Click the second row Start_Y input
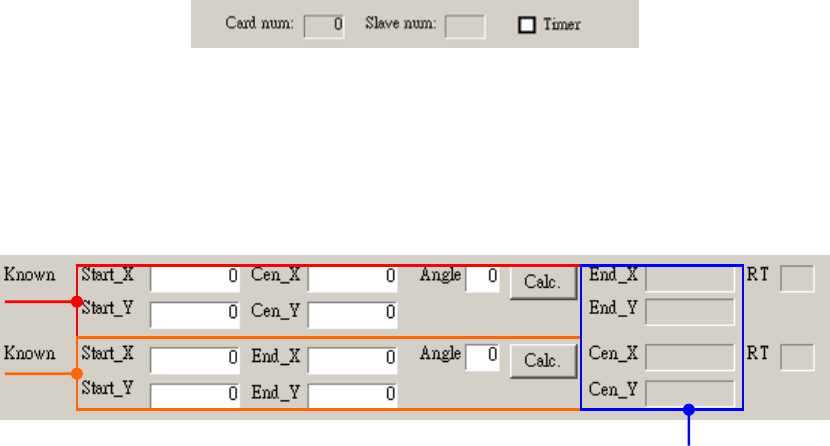Viewport: 830px width, 446px height. pos(195,395)
